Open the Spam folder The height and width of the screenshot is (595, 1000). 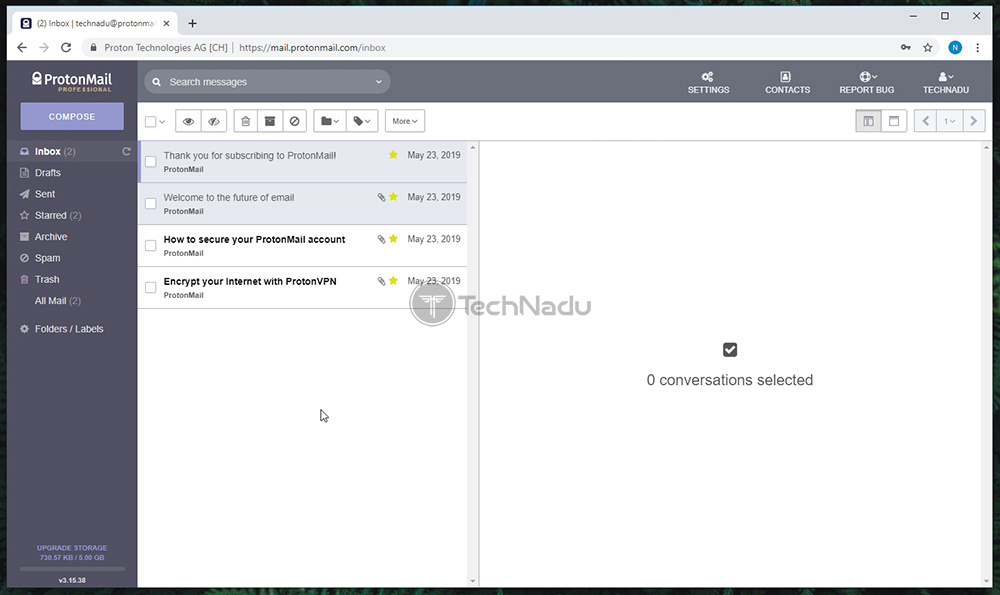72,258
